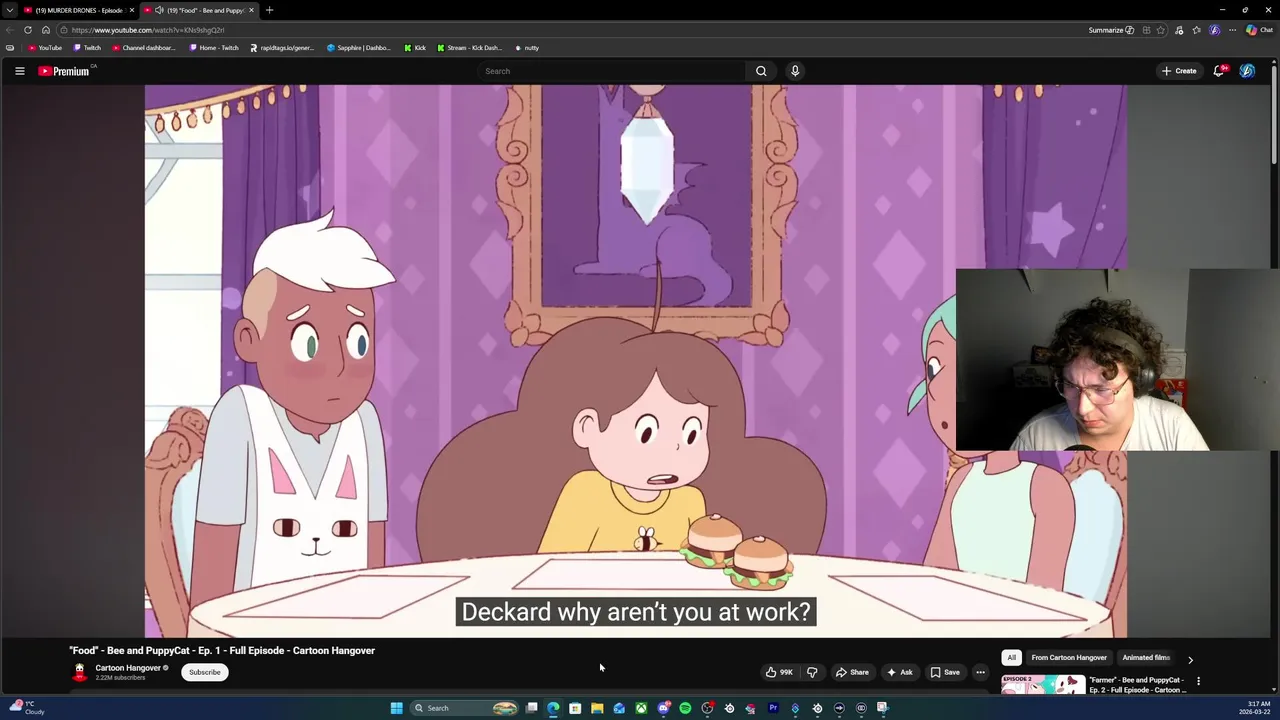Click Summarize in the address bar

pos(1111,30)
